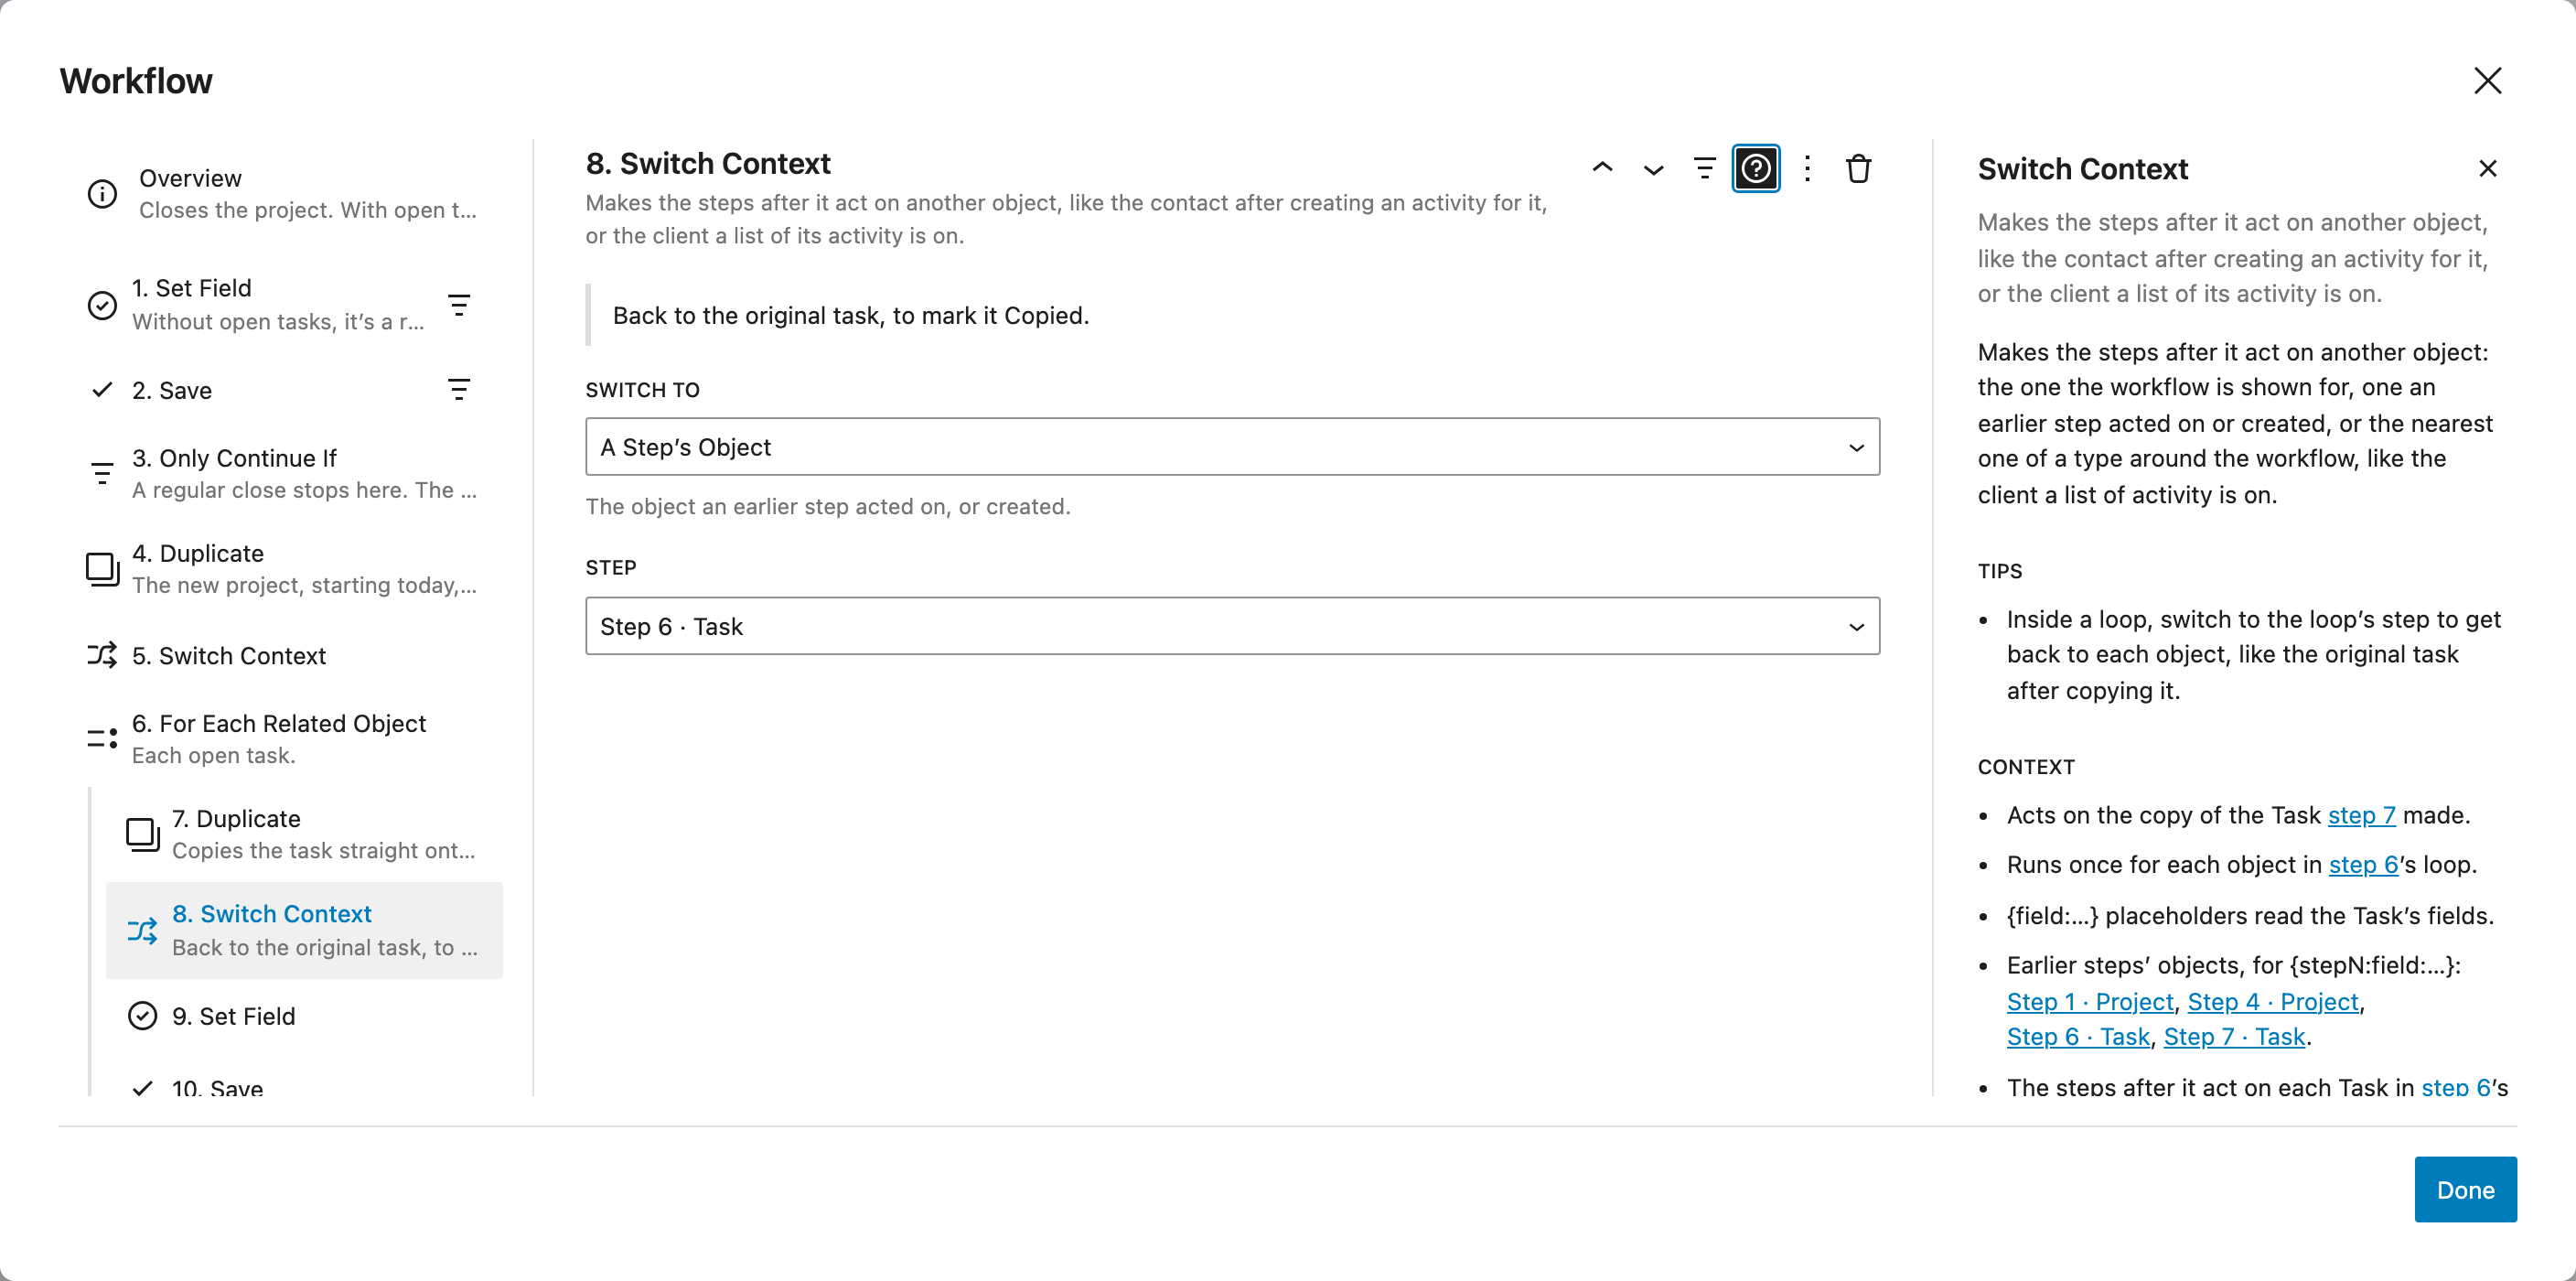Click the note text about marking it Copied
The width and height of the screenshot is (2576, 1281).
(851, 315)
